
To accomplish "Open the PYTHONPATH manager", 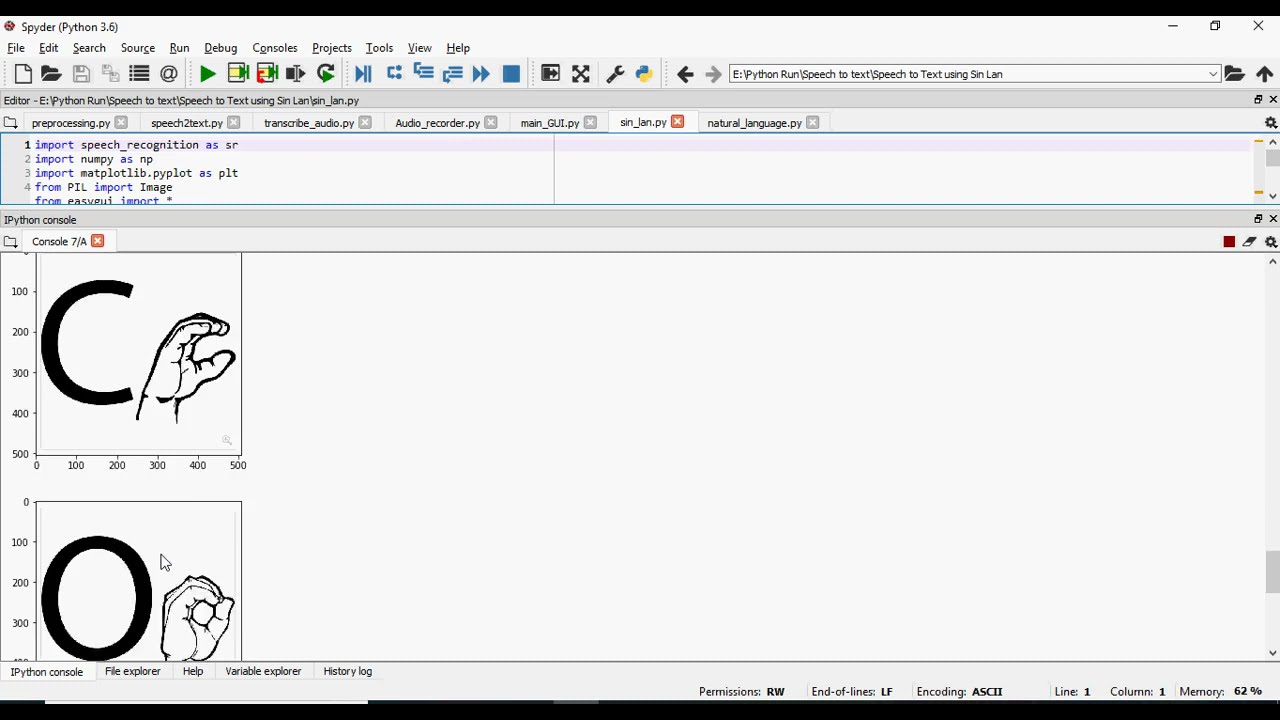I will point(644,74).
